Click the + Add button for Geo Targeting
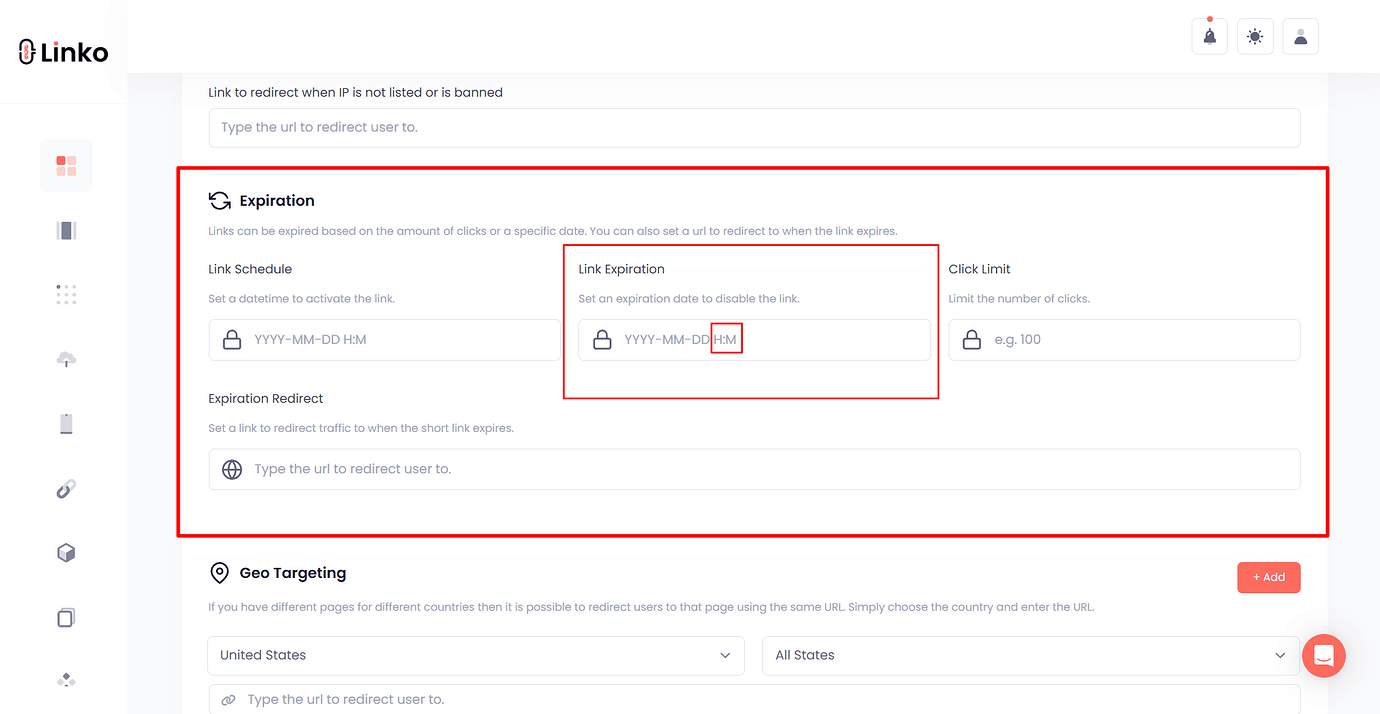Image resolution: width=1380 pixels, height=714 pixels. [x=1268, y=577]
